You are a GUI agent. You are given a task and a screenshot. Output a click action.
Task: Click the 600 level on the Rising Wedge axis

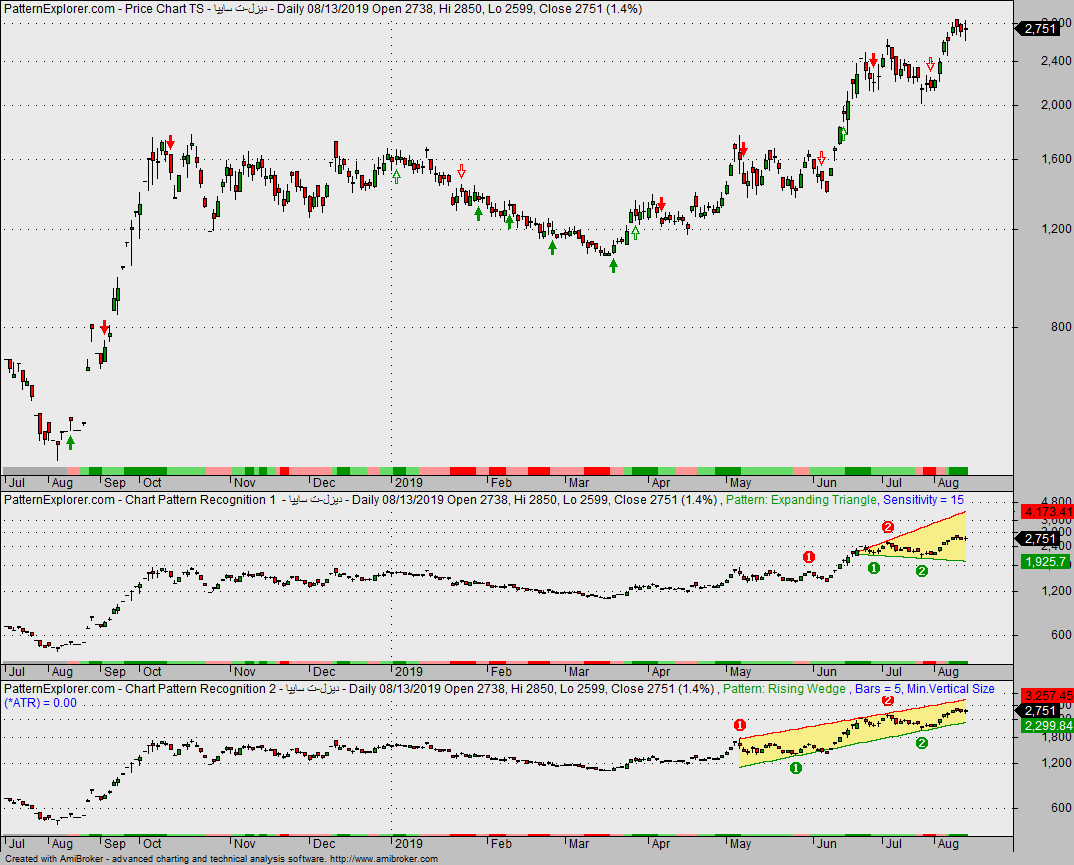(x=1060, y=807)
